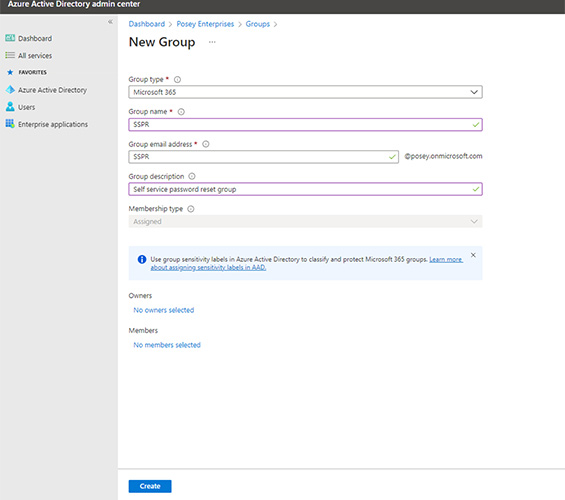The width and height of the screenshot is (565, 500).
Task: Click the @posey.onmicrosoft.com domain text
Action: click(443, 156)
